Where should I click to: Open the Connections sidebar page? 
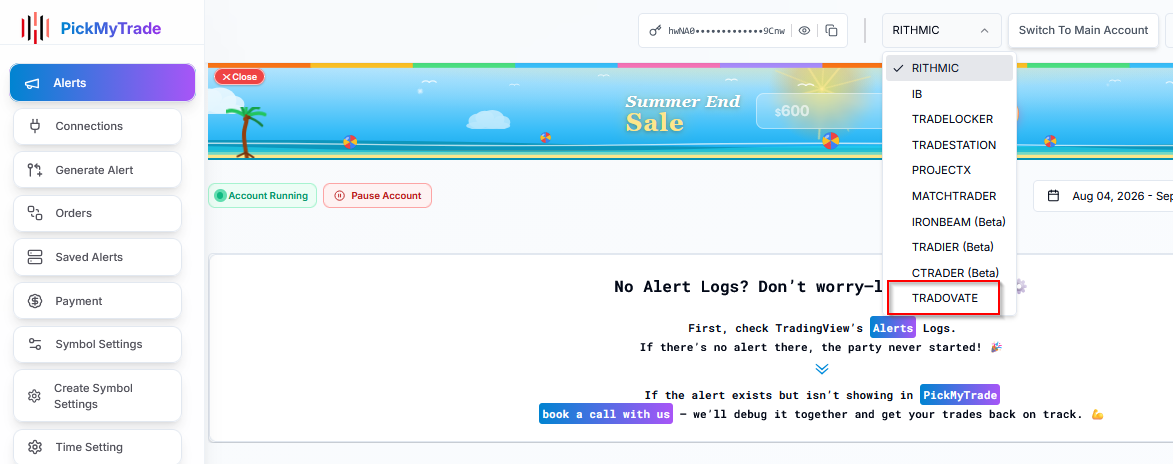coord(97,126)
